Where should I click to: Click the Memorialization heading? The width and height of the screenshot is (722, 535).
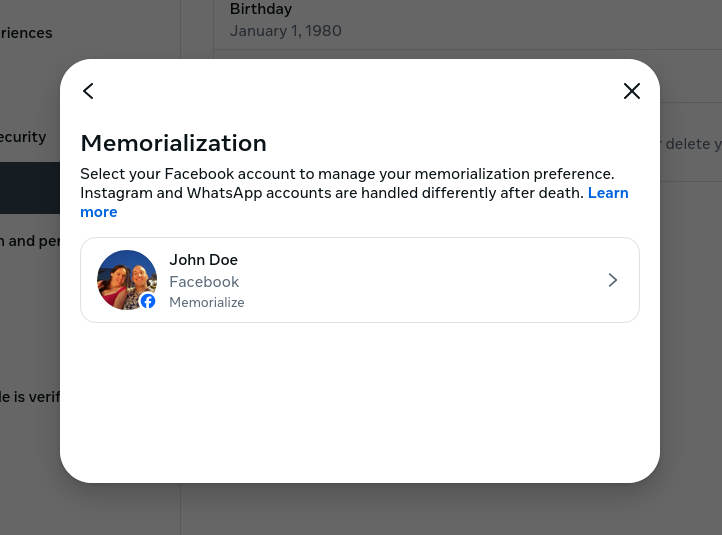click(x=173, y=143)
